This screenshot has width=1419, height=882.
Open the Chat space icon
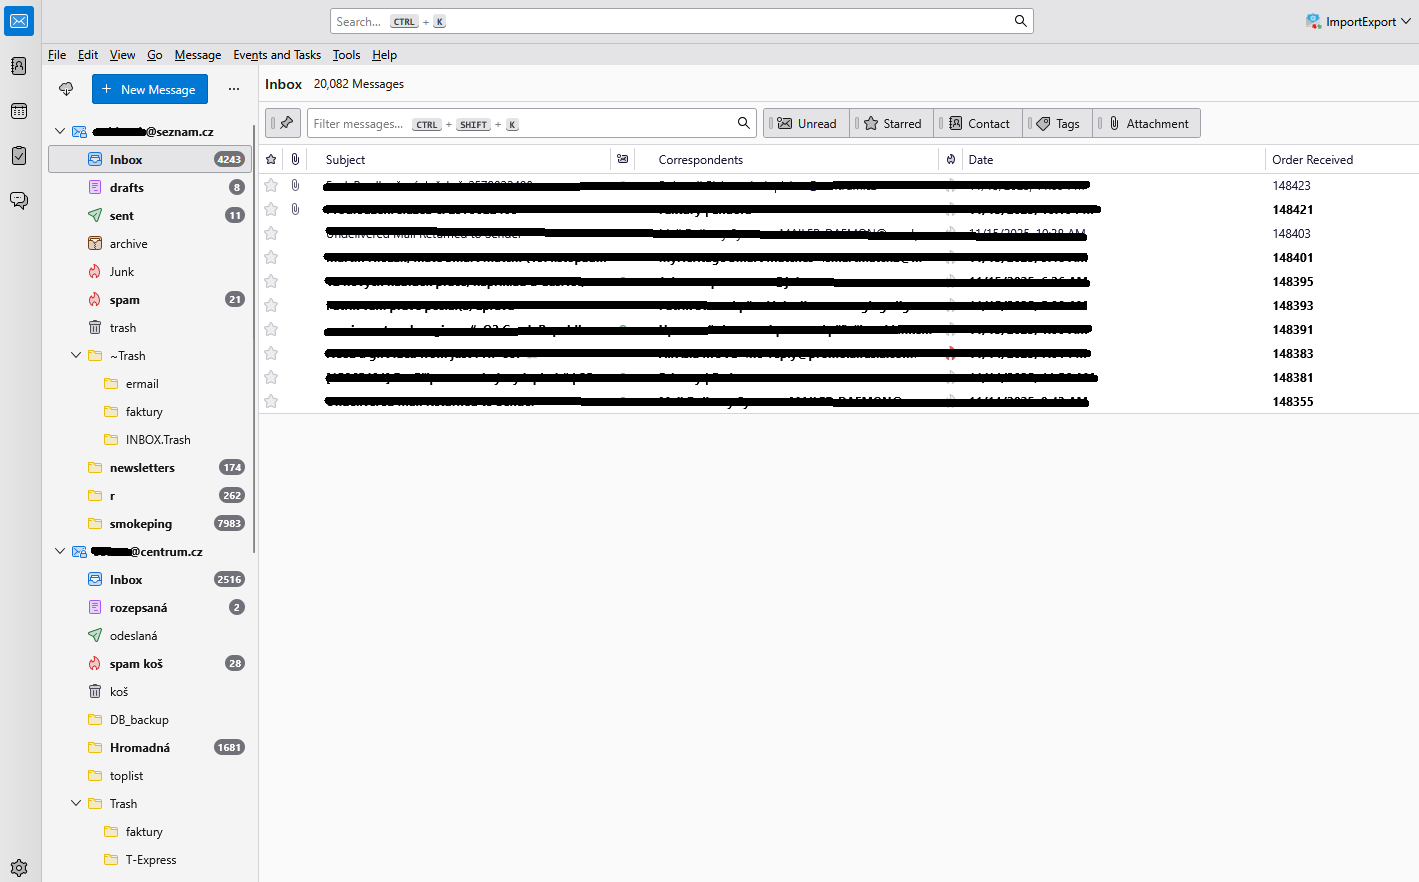pos(19,200)
